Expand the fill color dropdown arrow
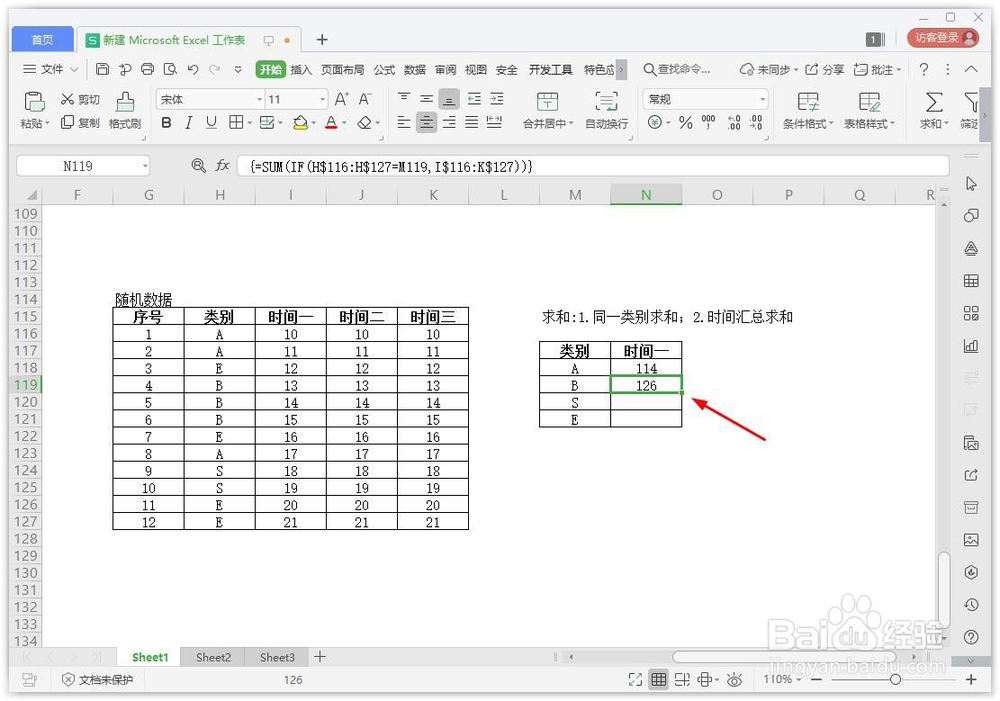The height and width of the screenshot is (701, 1000). 314,122
